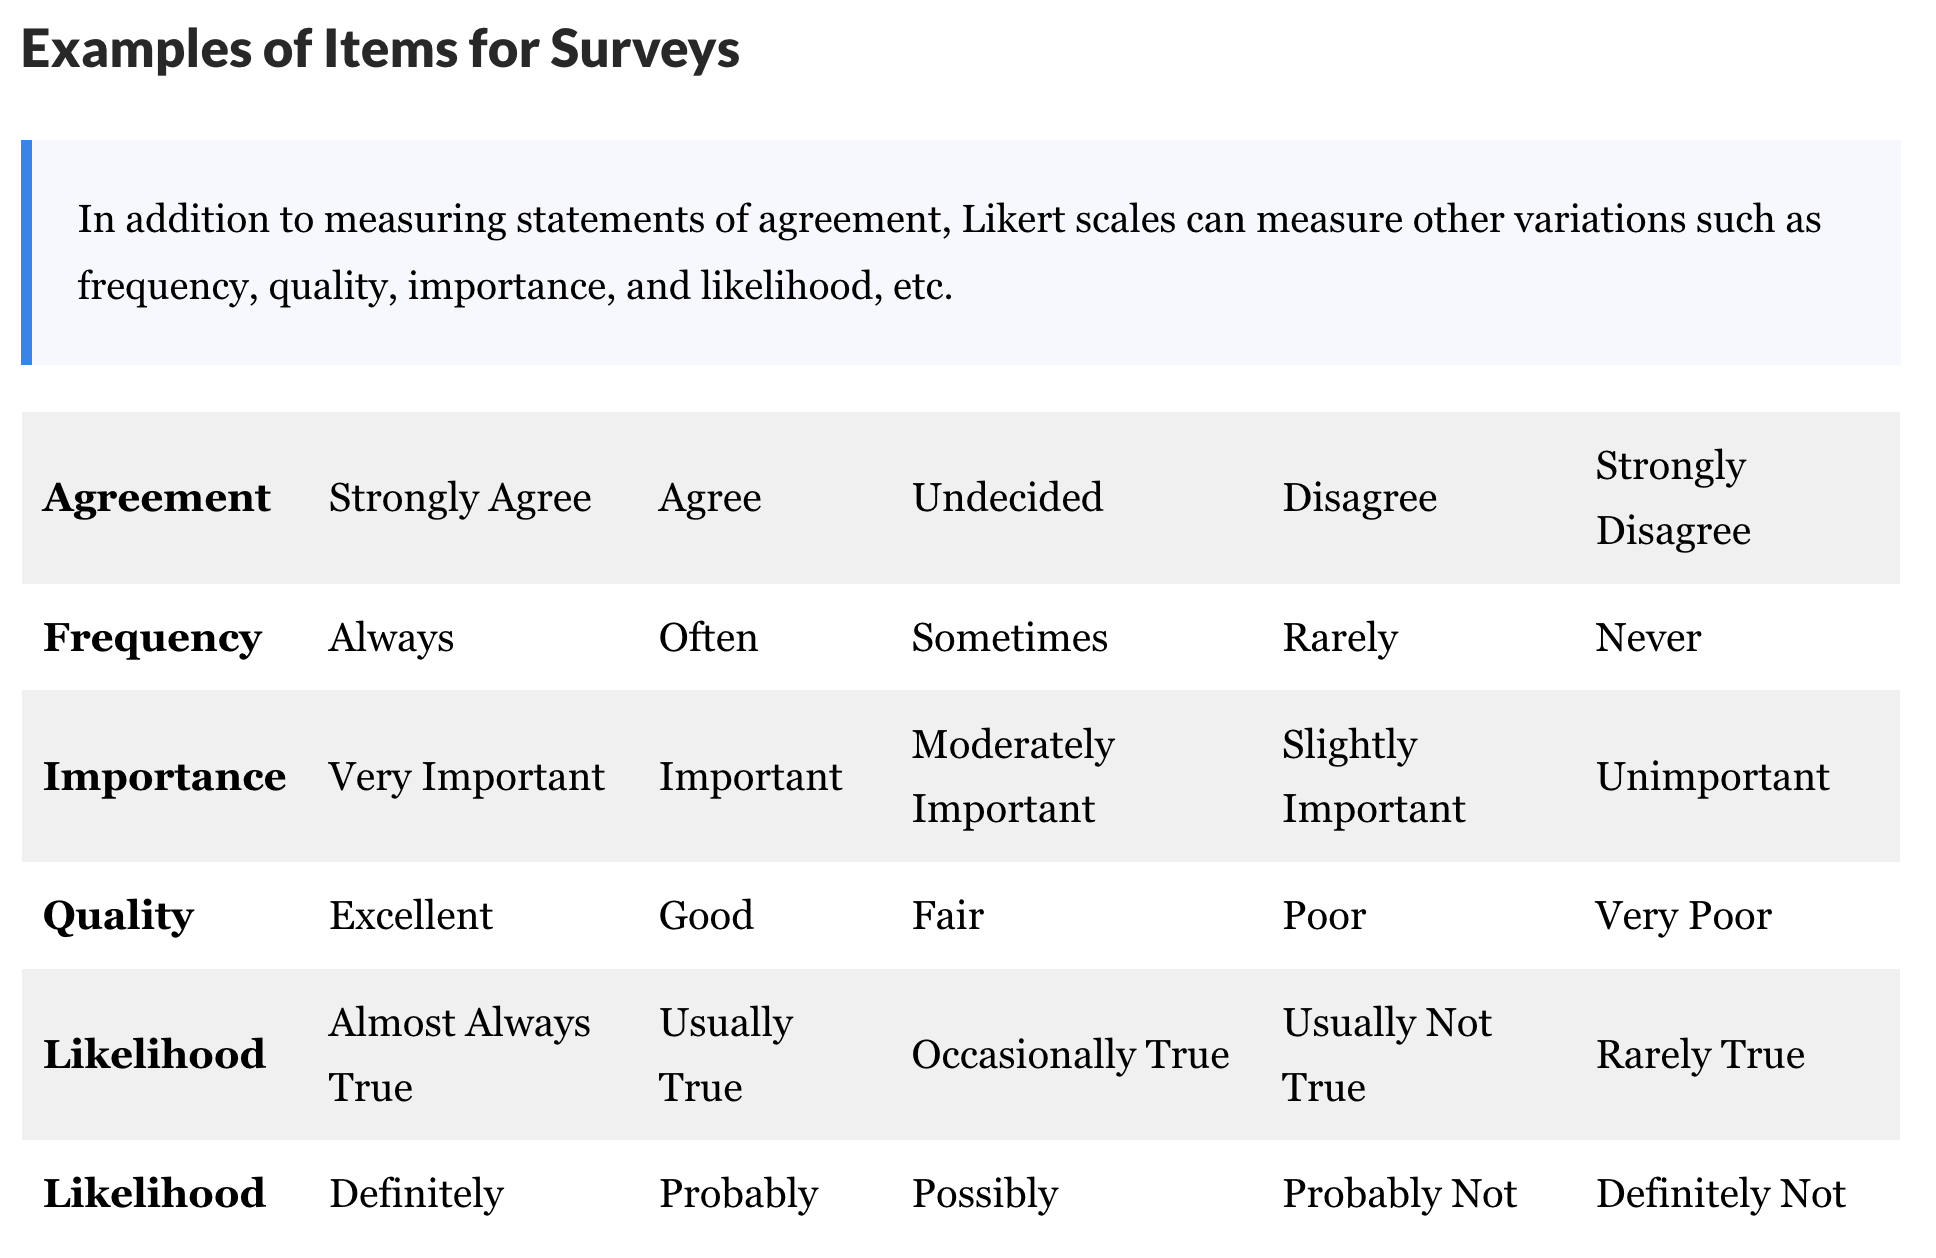Click the 'Definitely Not' cell
The height and width of the screenshot is (1258, 1936).
(1720, 1194)
